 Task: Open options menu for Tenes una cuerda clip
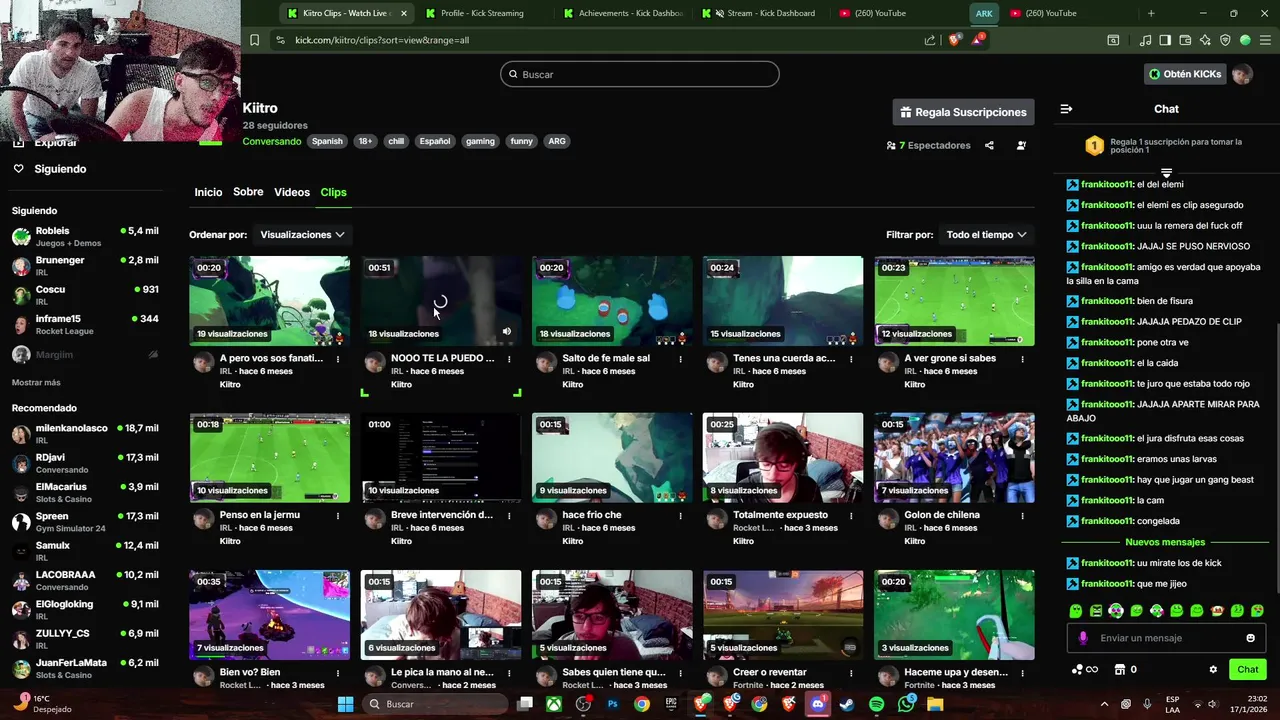point(852,359)
